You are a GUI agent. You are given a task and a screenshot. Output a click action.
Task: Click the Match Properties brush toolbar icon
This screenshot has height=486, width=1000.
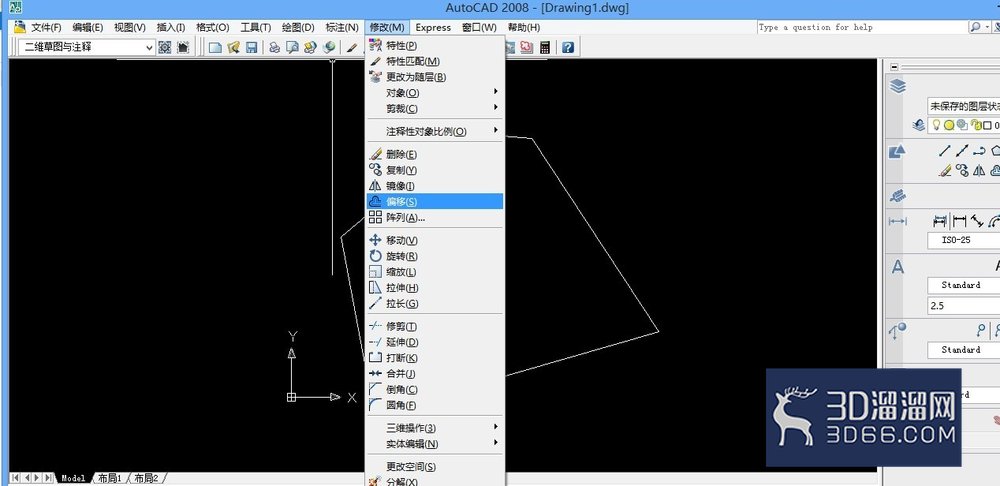[x=351, y=47]
